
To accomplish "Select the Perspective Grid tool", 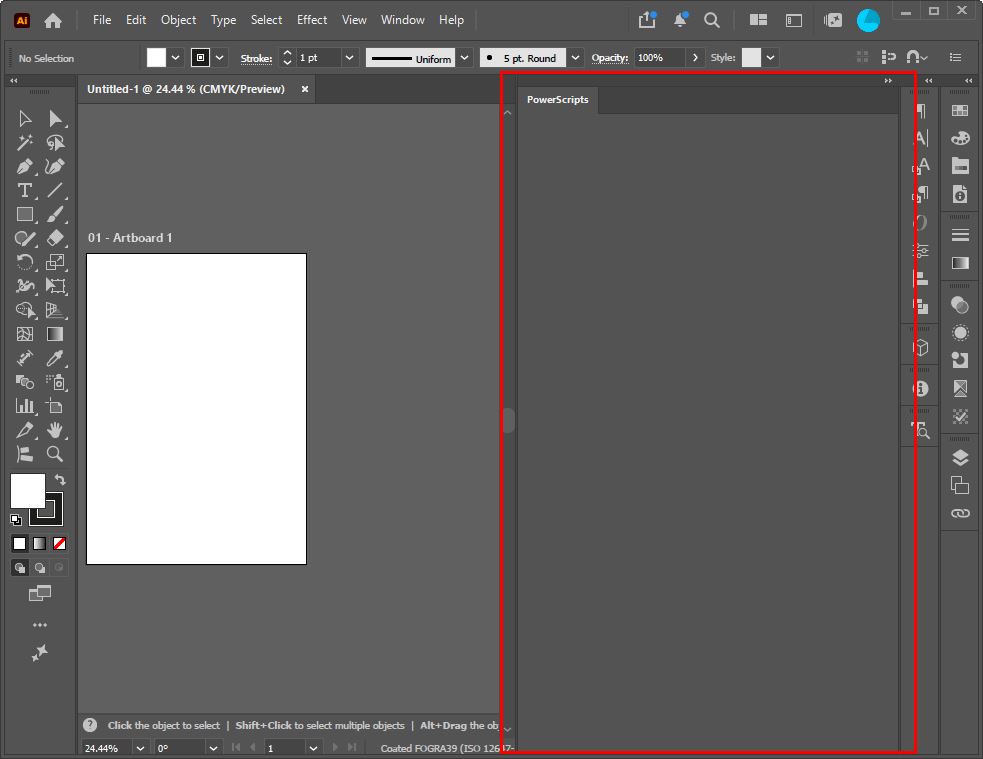I will tap(55, 310).
